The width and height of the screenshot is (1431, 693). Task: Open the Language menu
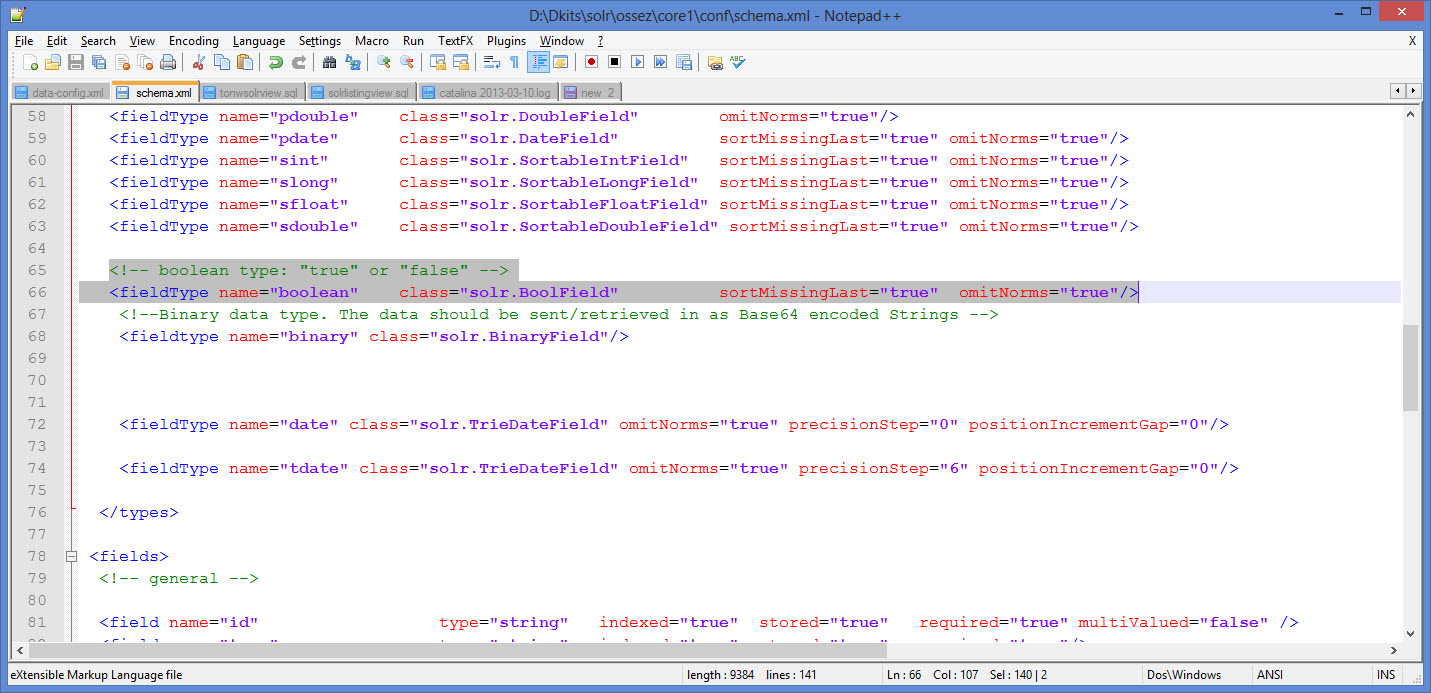point(259,41)
